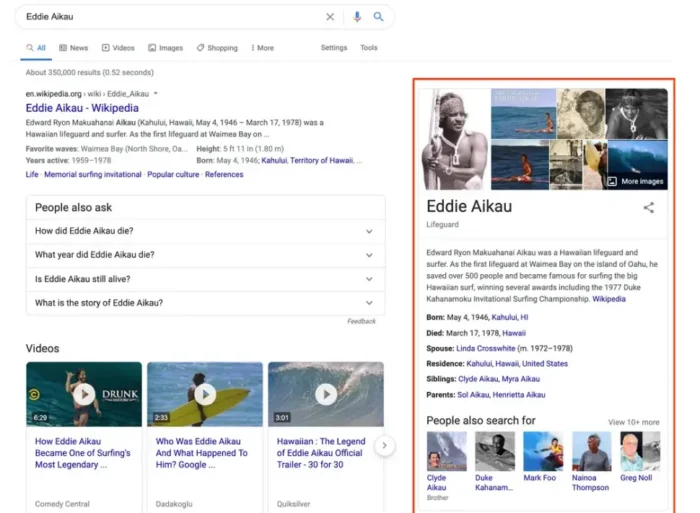Play the 'Who Was Eddie Aikau' video

[205, 394]
